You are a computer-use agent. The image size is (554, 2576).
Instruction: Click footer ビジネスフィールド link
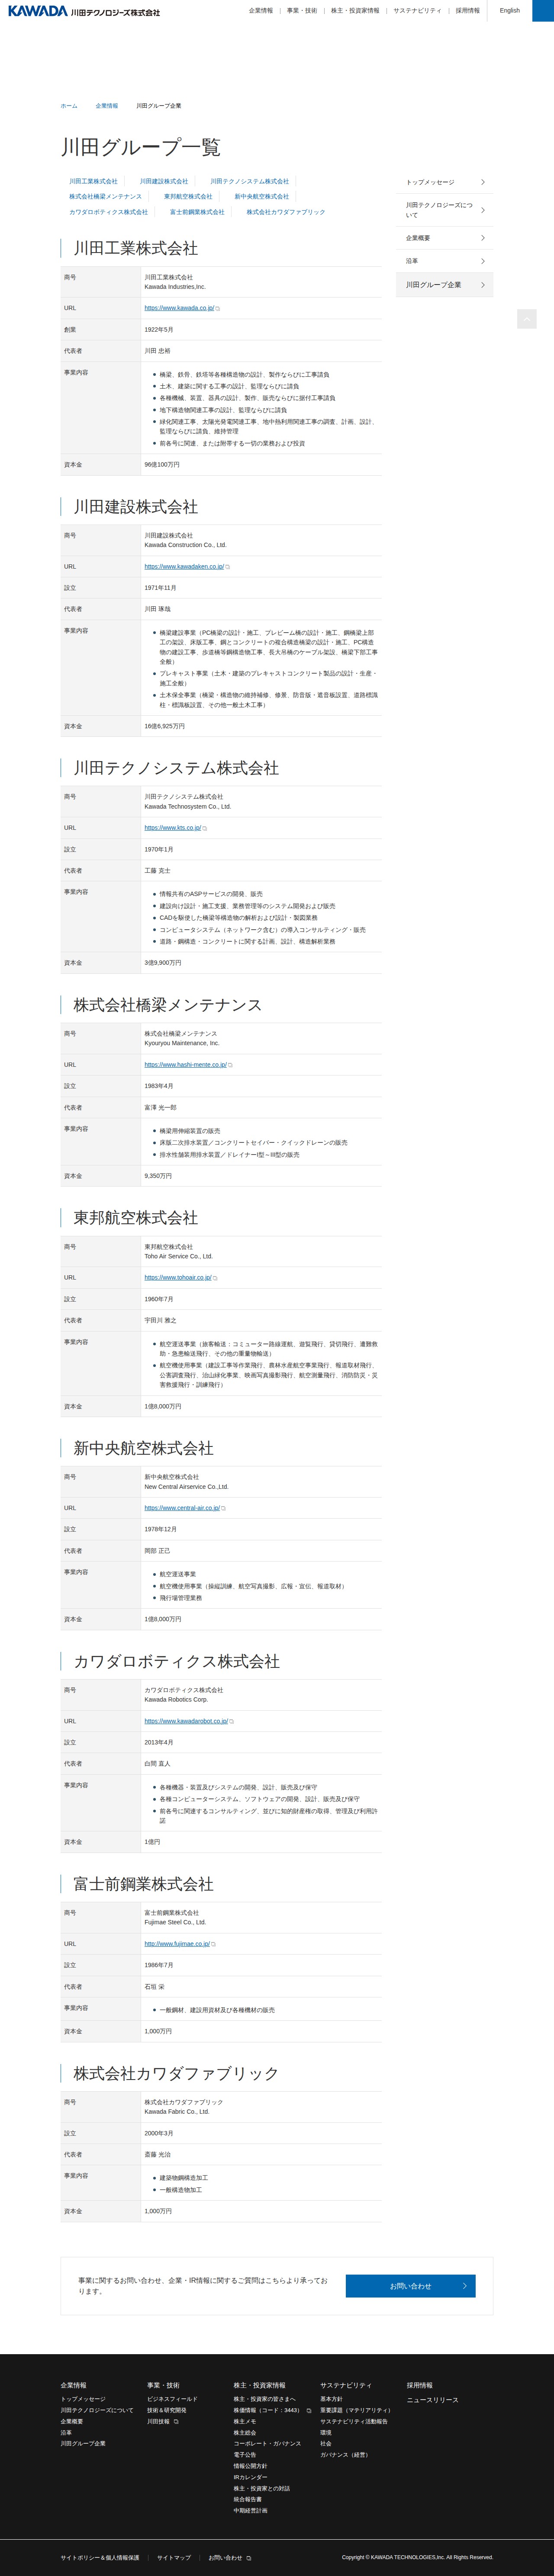pos(172,2399)
